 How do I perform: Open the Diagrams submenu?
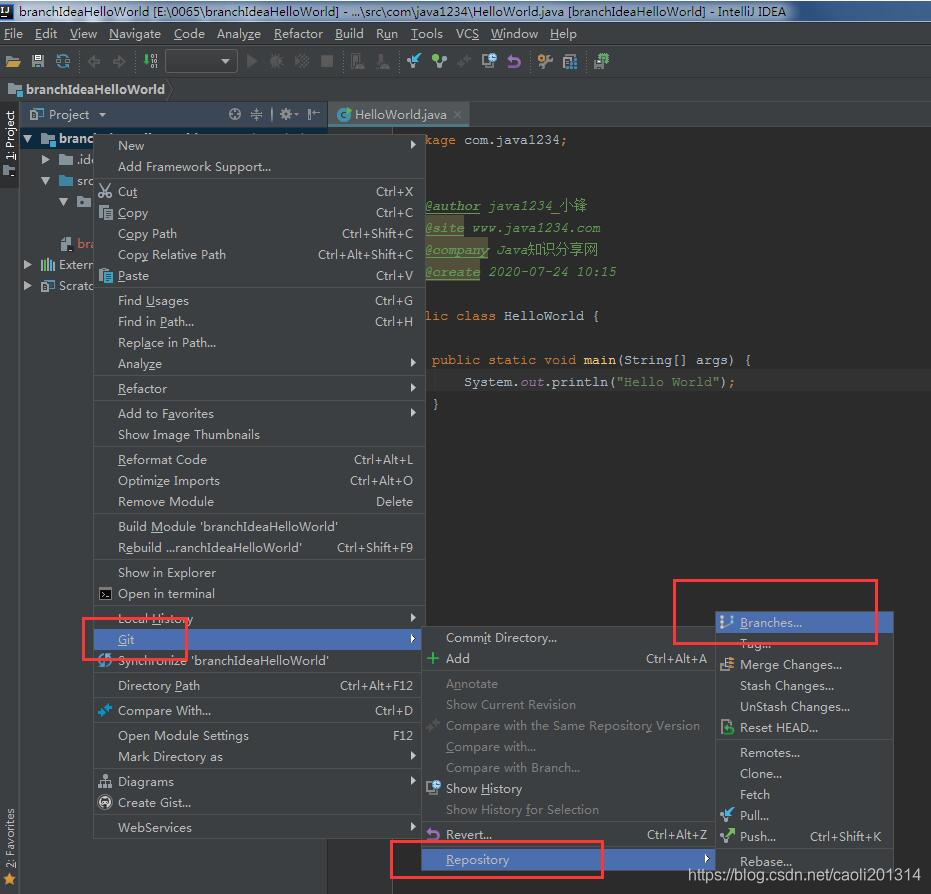coord(259,782)
